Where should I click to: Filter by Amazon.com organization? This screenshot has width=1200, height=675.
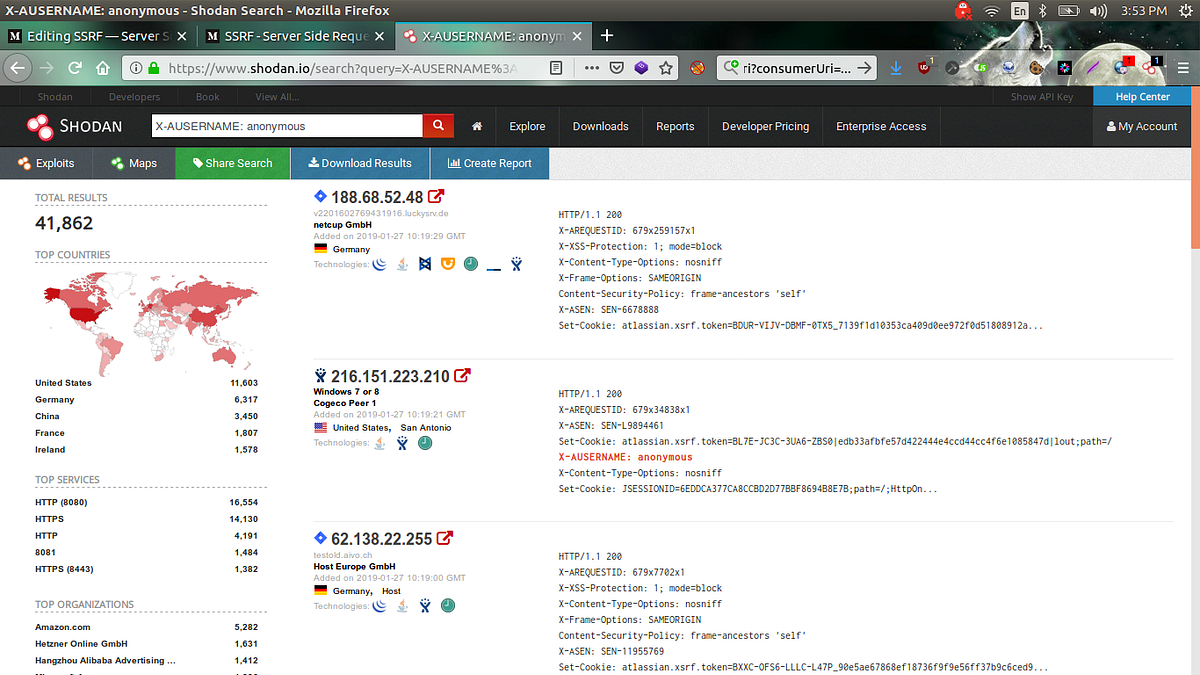[62, 627]
